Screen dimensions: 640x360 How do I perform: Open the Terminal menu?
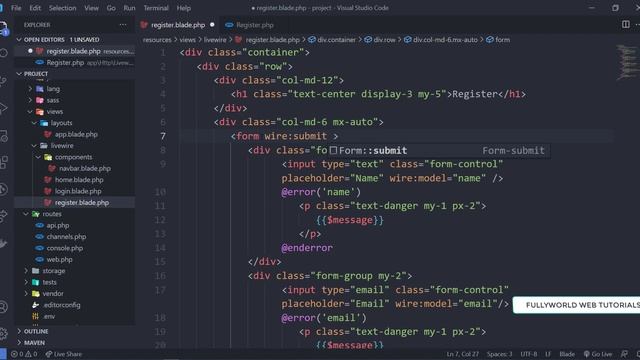tap(156, 8)
